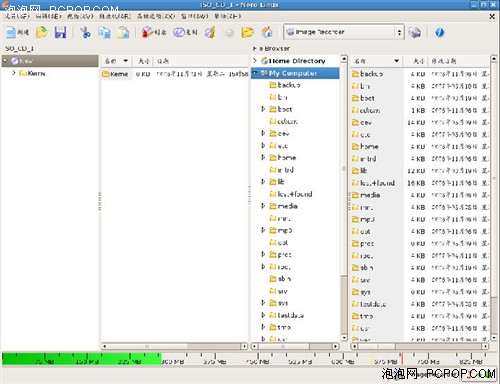Click the Copy documents toolbar icon
Viewport: 500px width, 384px height.
click(x=104, y=32)
